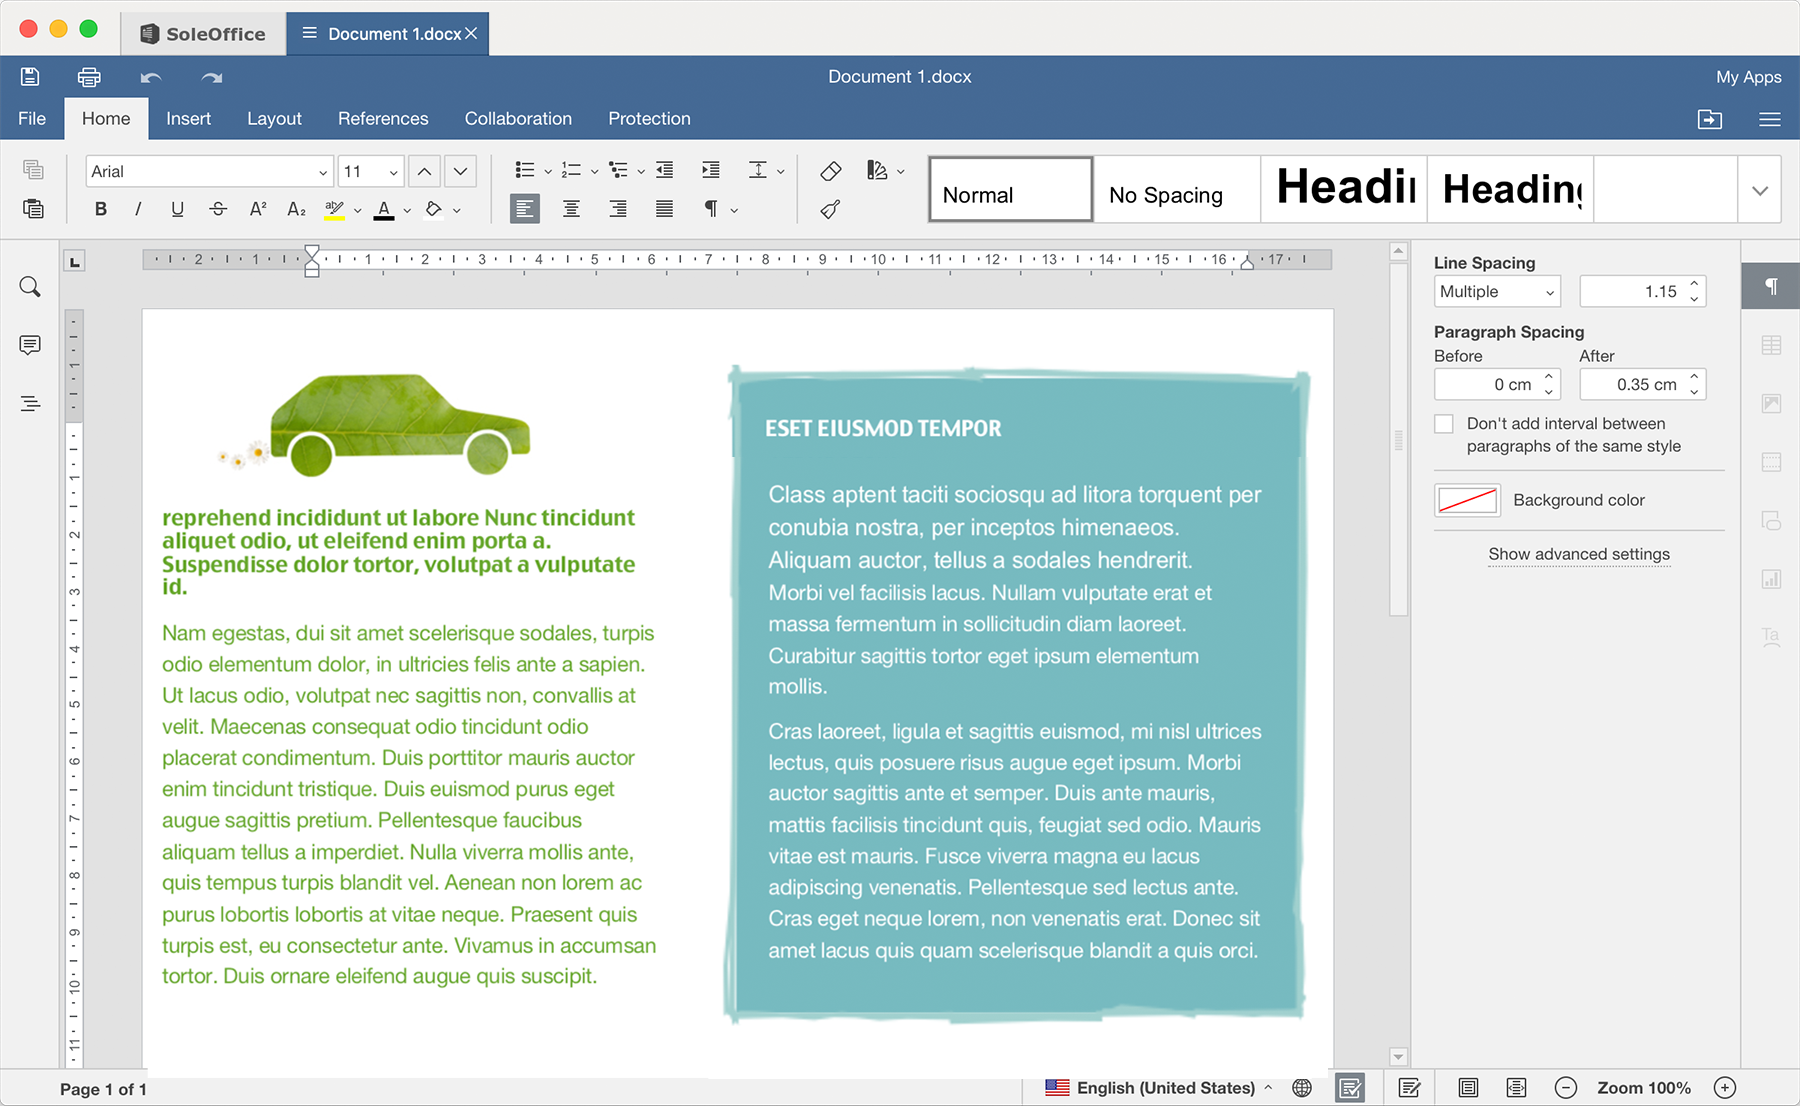
Task: Toggle spell checking in status bar
Action: coord(1350,1088)
